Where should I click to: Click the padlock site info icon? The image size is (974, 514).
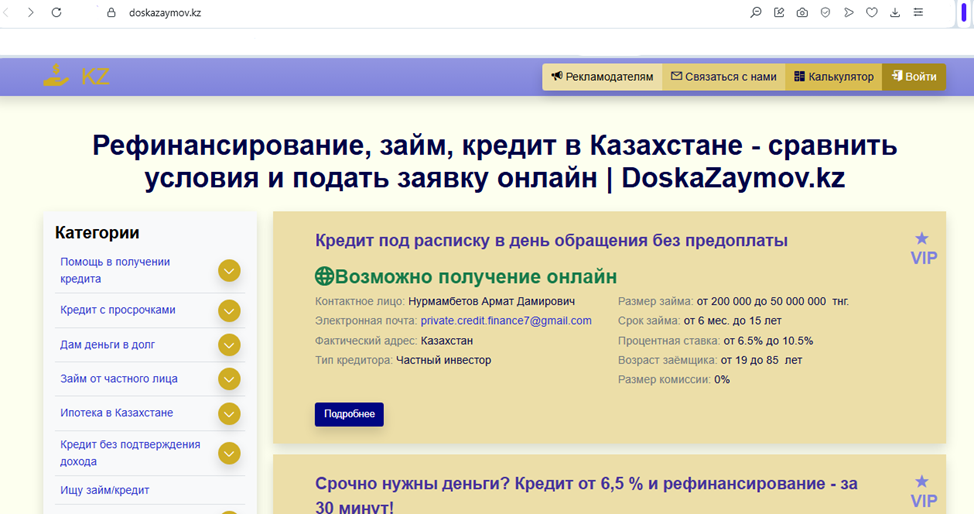point(111,12)
